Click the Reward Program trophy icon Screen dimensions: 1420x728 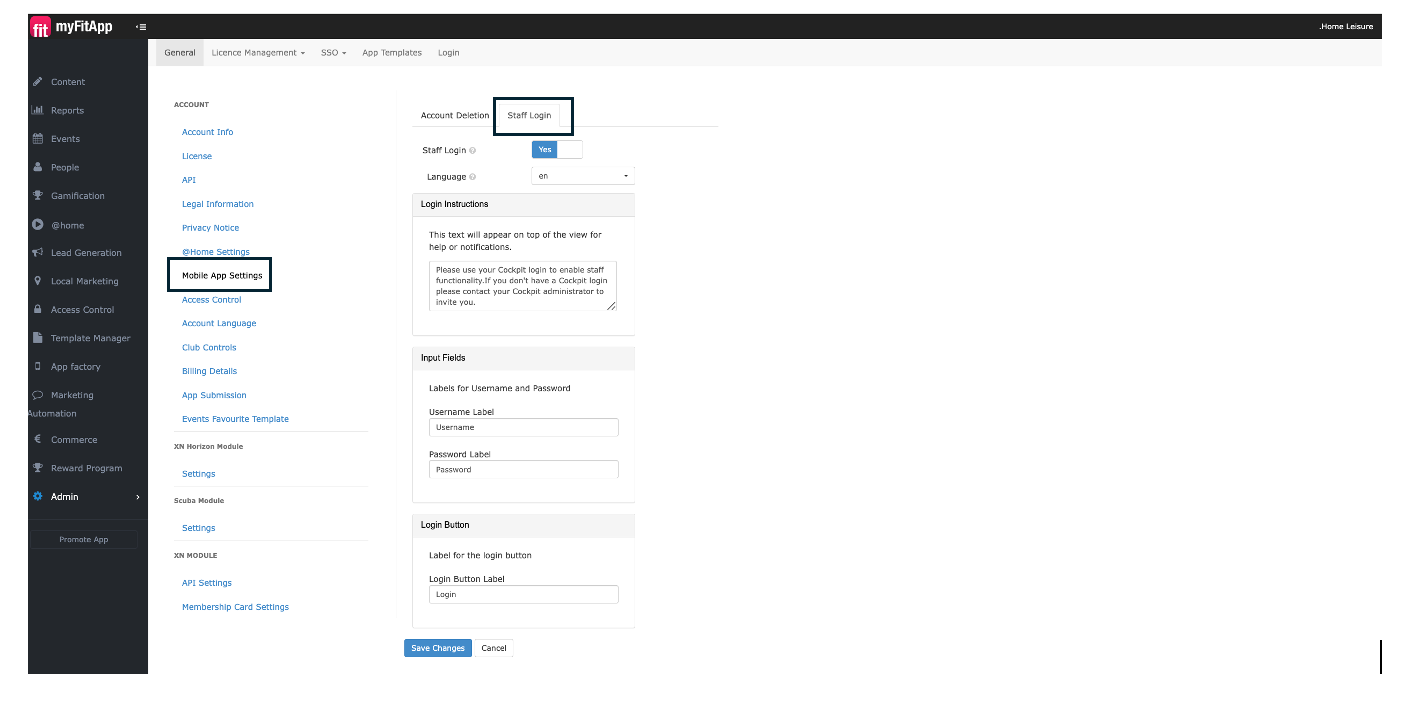pos(38,468)
